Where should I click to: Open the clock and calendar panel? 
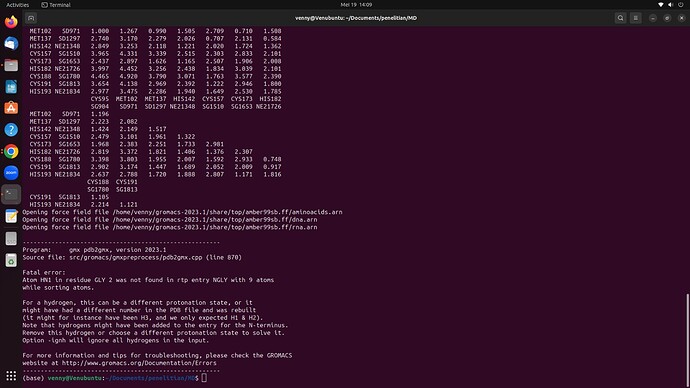(x=356, y=5)
